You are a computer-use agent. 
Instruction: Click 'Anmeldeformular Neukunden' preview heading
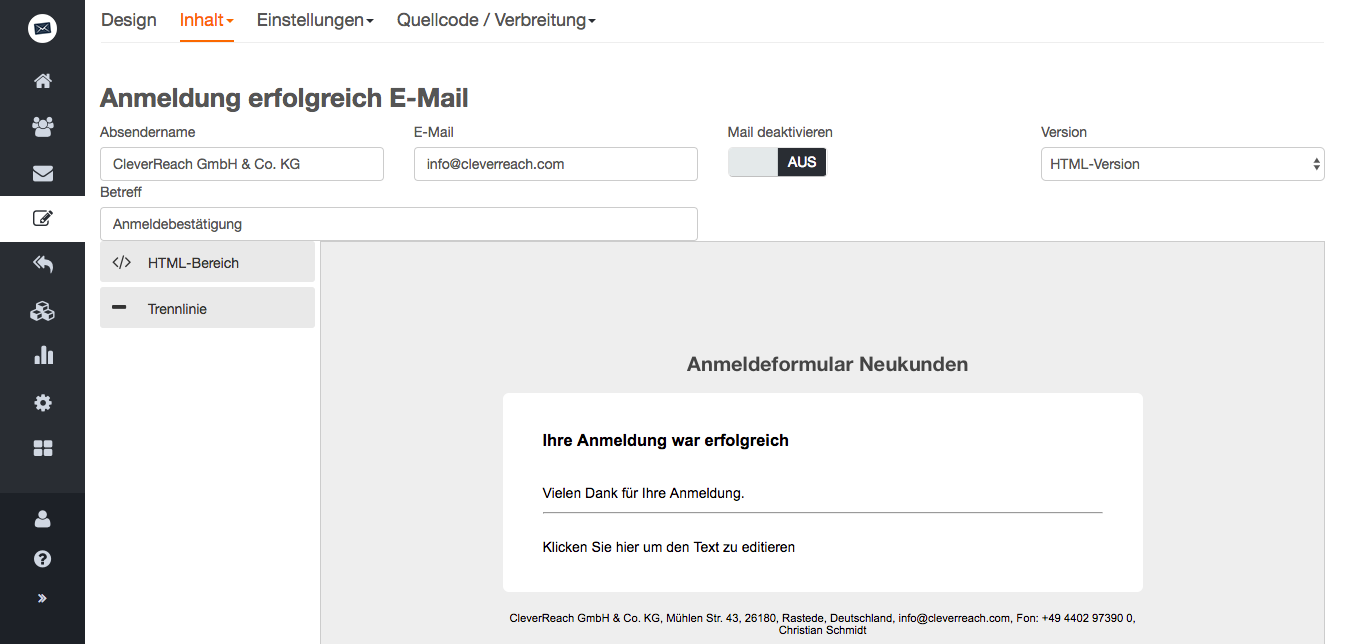(827, 364)
